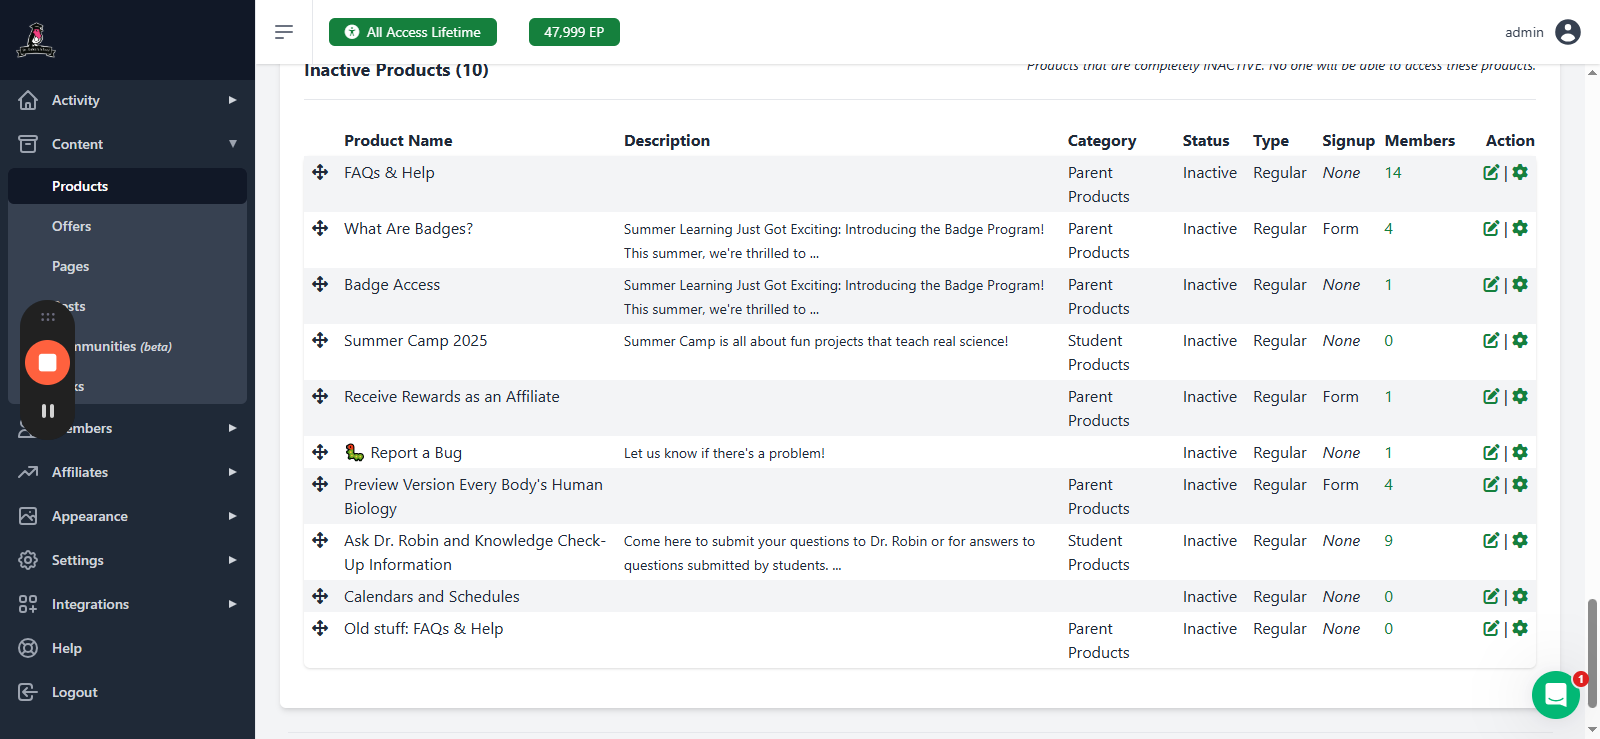Screen dimensions: 1600x739
Task: Pause the screen recording
Action: [x=47, y=411]
